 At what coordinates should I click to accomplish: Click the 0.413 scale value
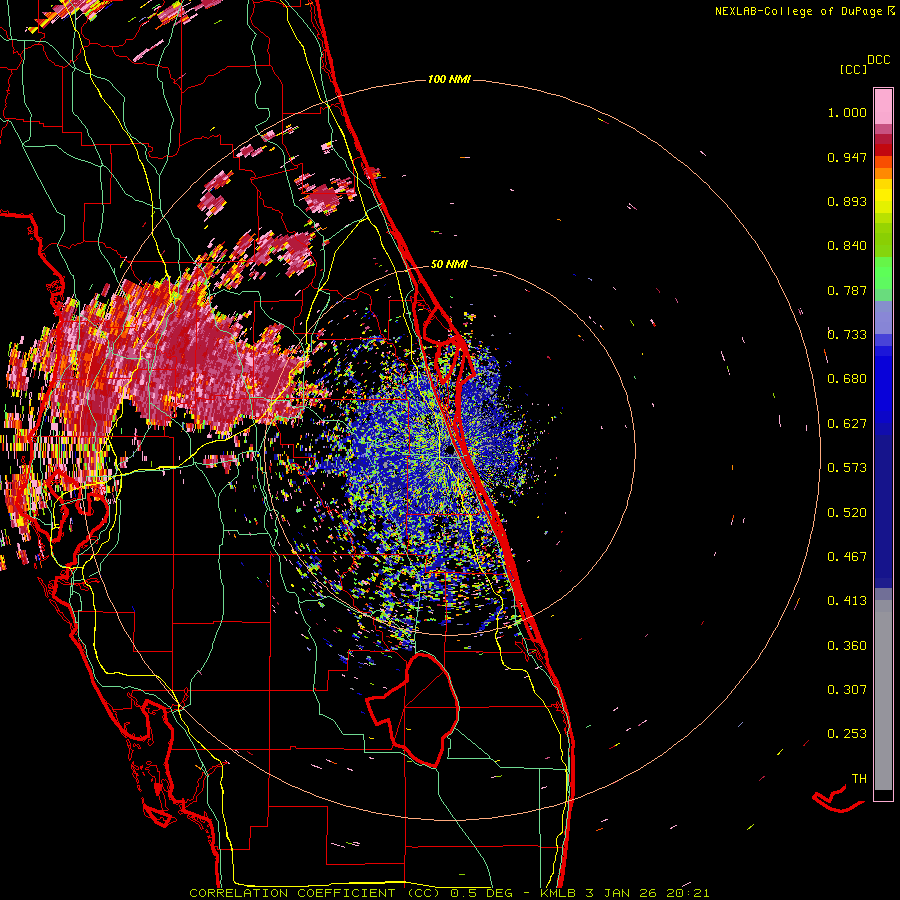click(847, 601)
